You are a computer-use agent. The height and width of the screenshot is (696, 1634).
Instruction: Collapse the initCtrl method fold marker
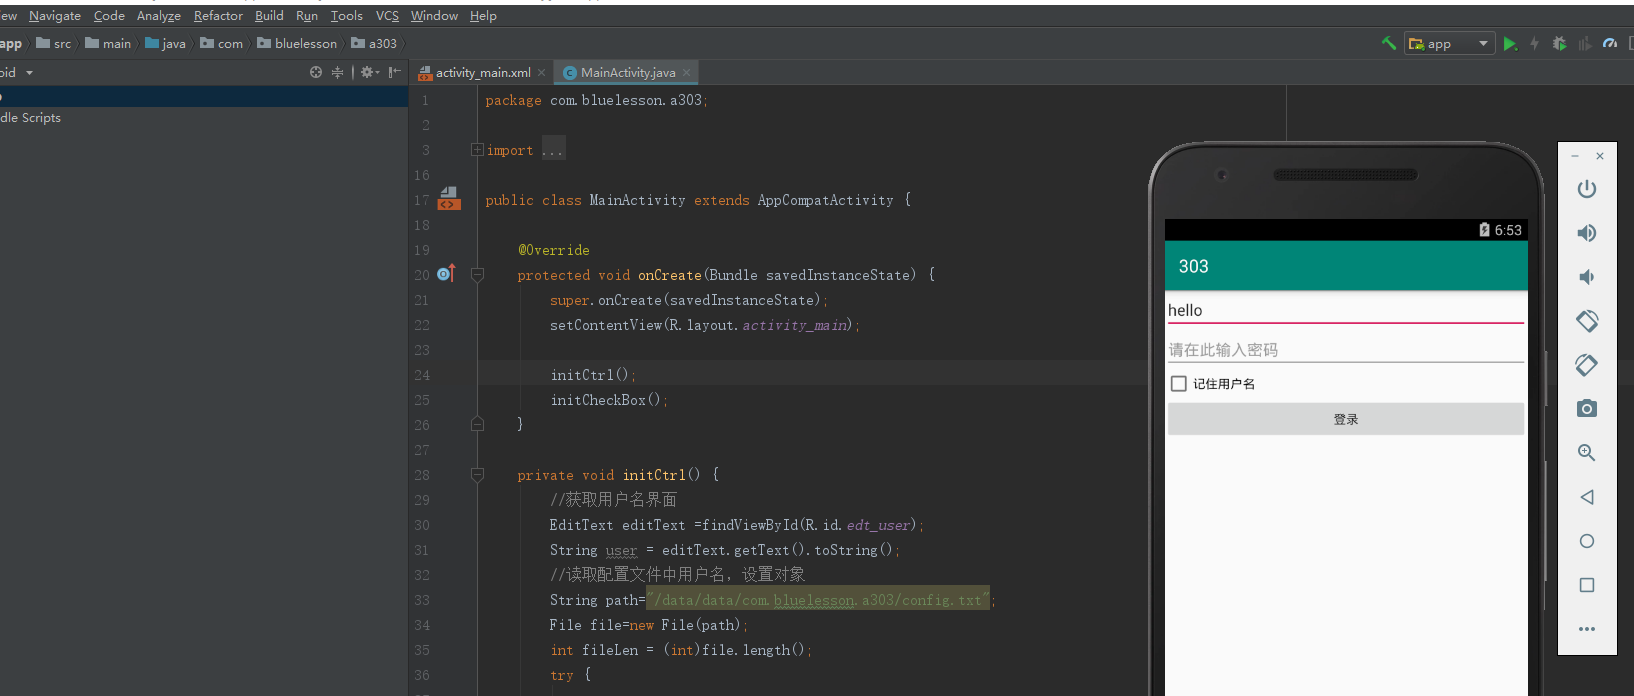tap(477, 475)
